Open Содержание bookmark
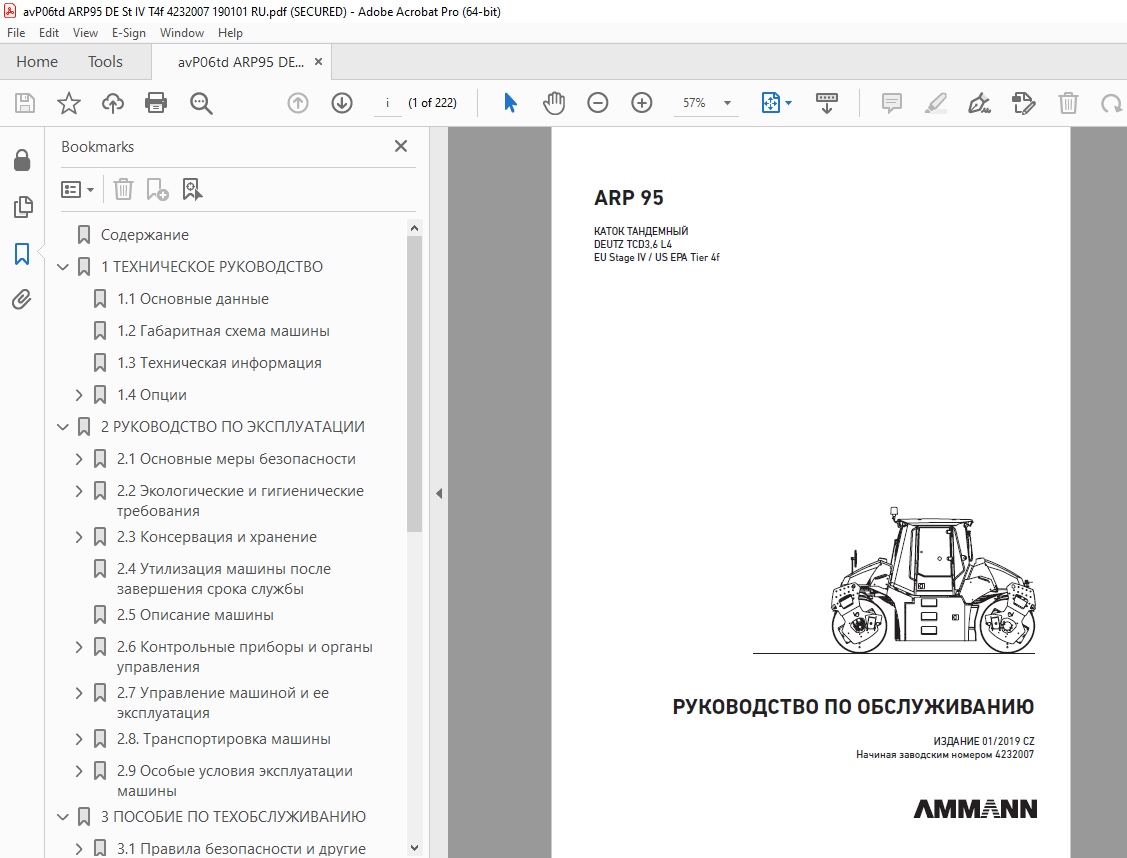The image size is (1127, 858). tap(144, 235)
